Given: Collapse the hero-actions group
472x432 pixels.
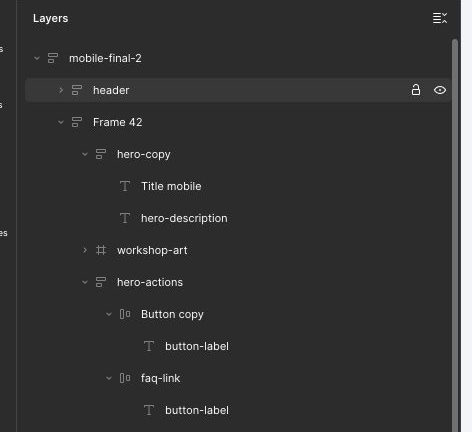Looking at the screenshot, I should coord(85,282).
